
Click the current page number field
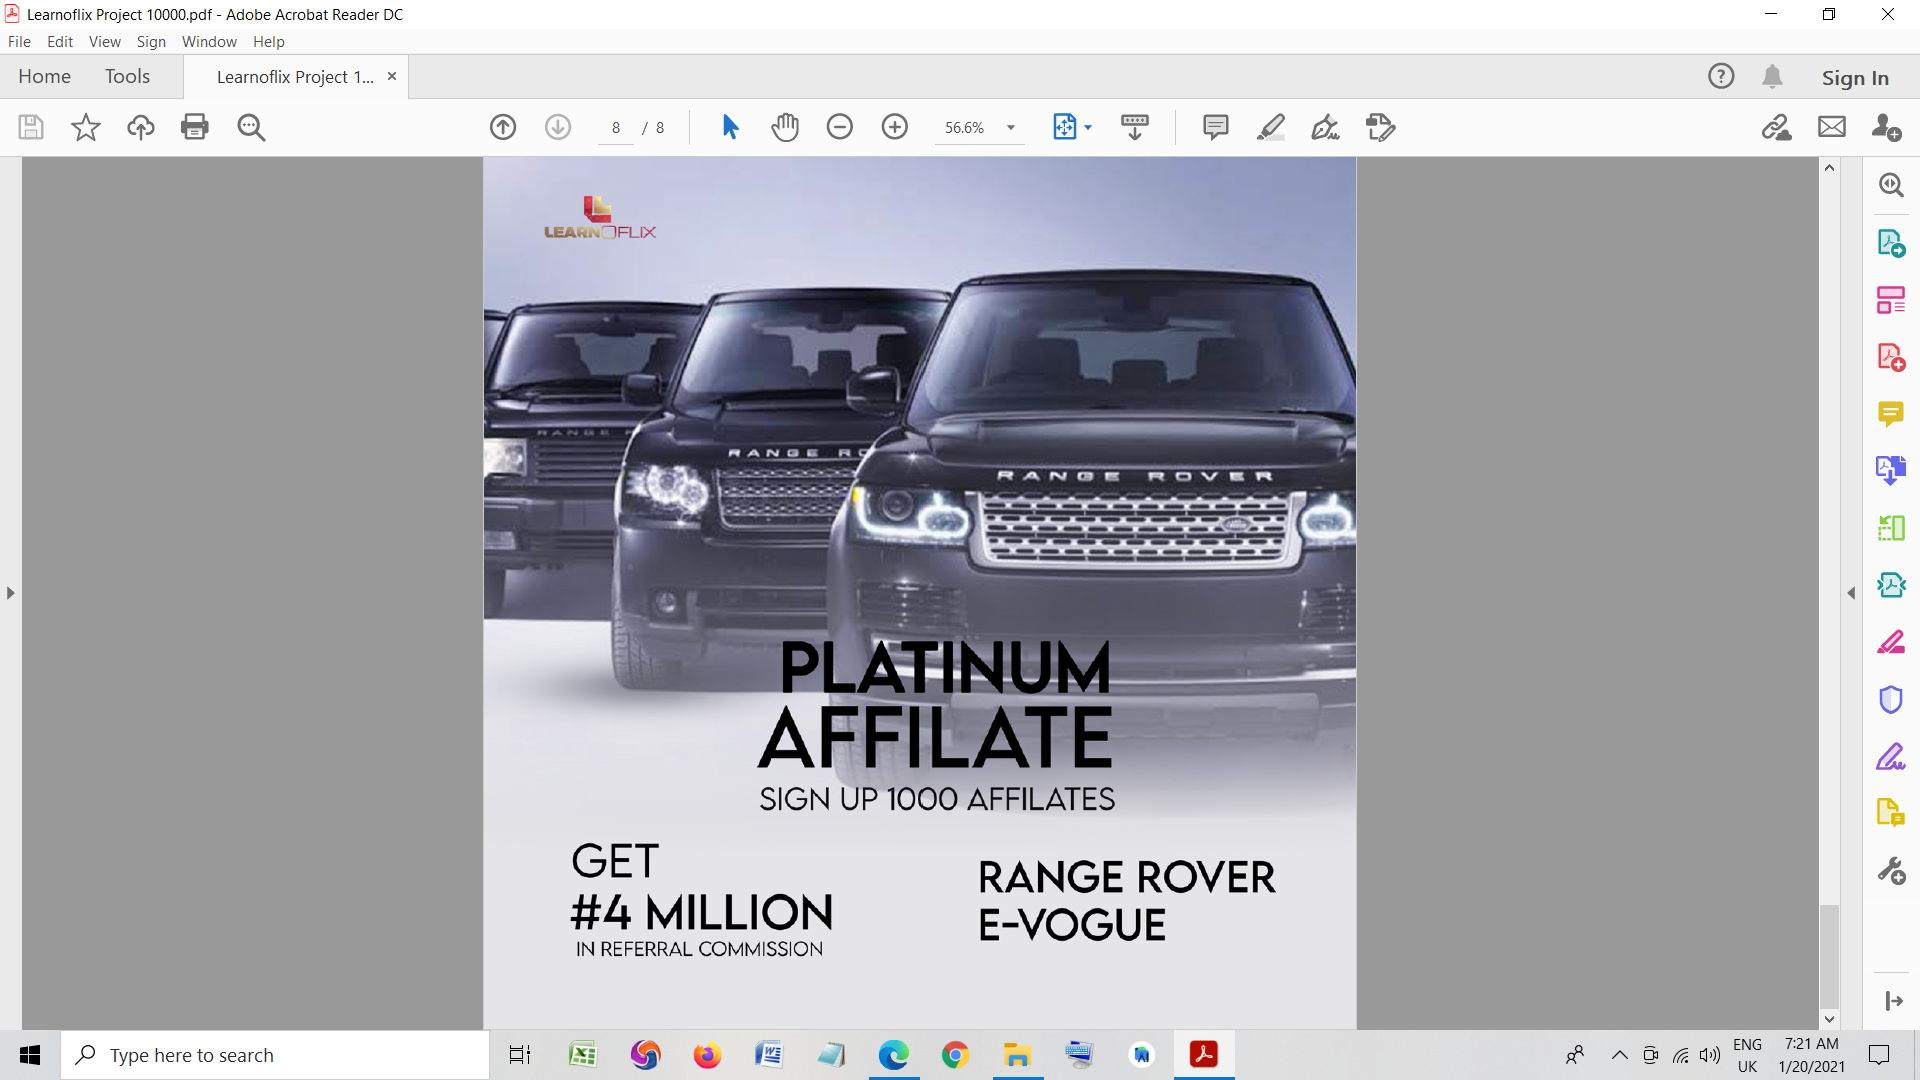pos(616,127)
